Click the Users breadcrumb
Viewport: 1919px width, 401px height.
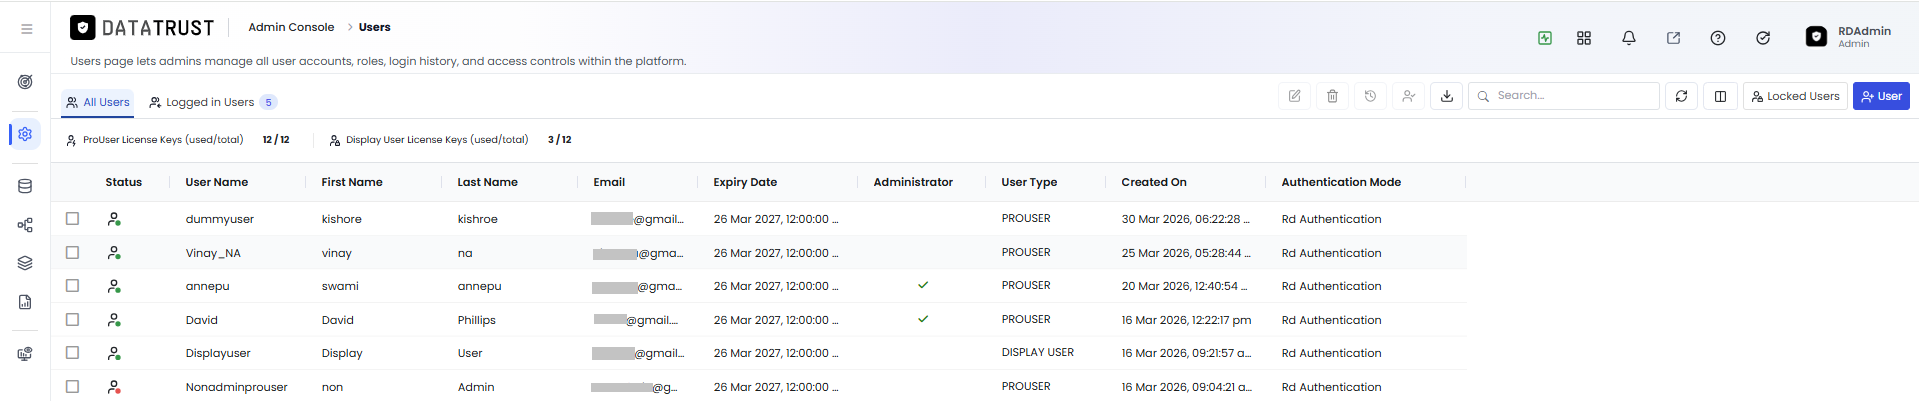[x=375, y=27]
